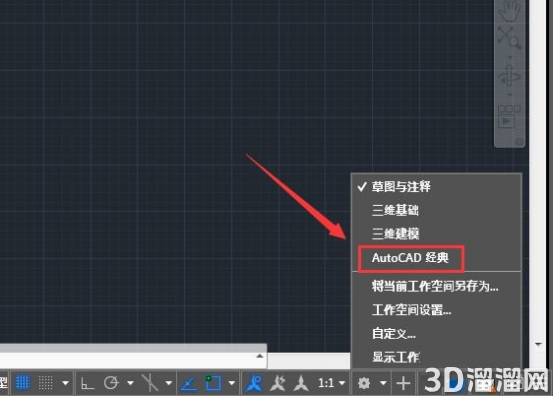Click the workspace switching gear icon
553x396 pixels.
(x=364, y=383)
